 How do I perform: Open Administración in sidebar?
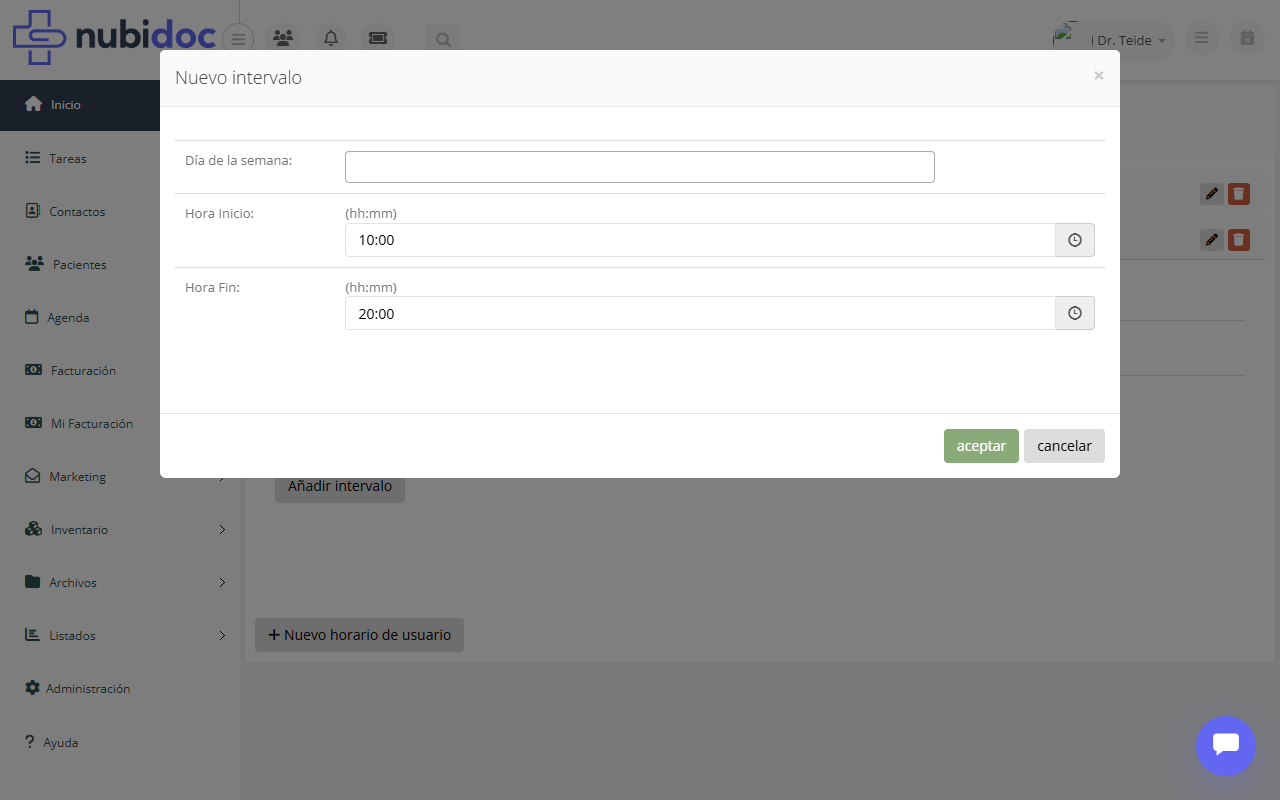pyautogui.click(x=120, y=688)
